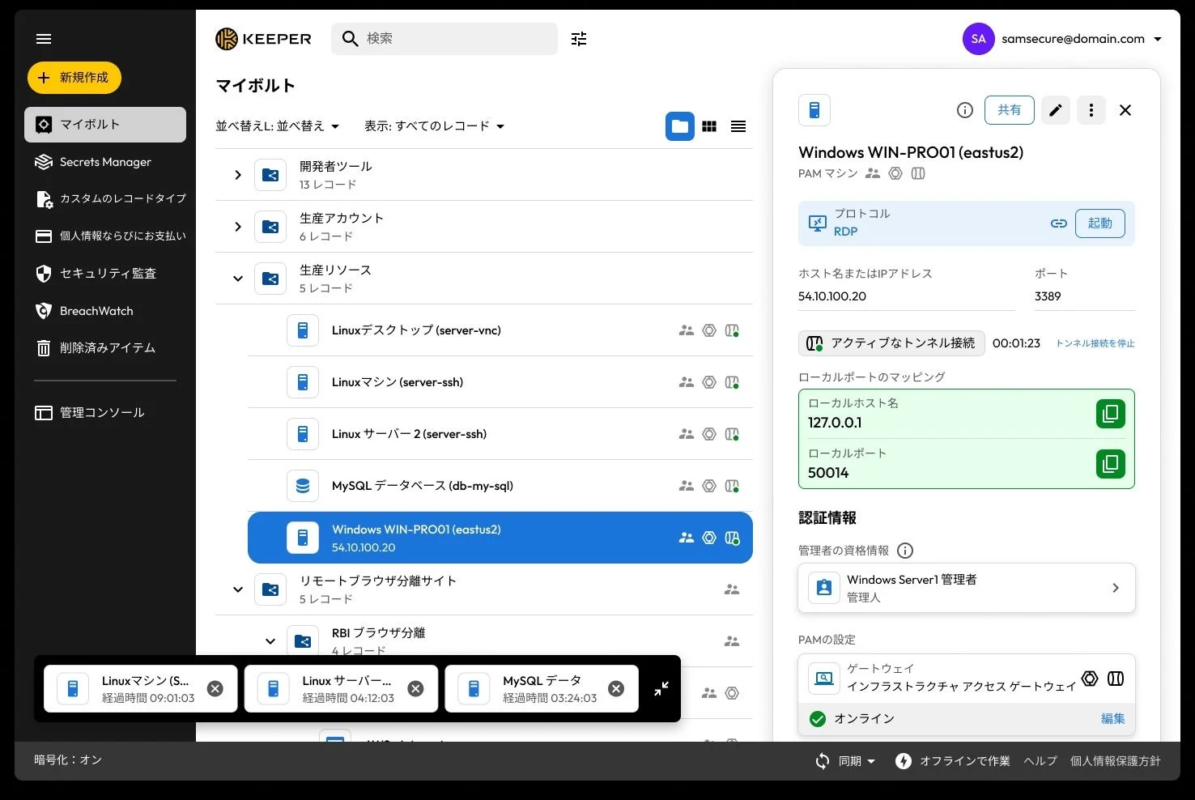Click the link icon beside the RDP protocol
The width and height of the screenshot is (1195, 800).
1059,223
